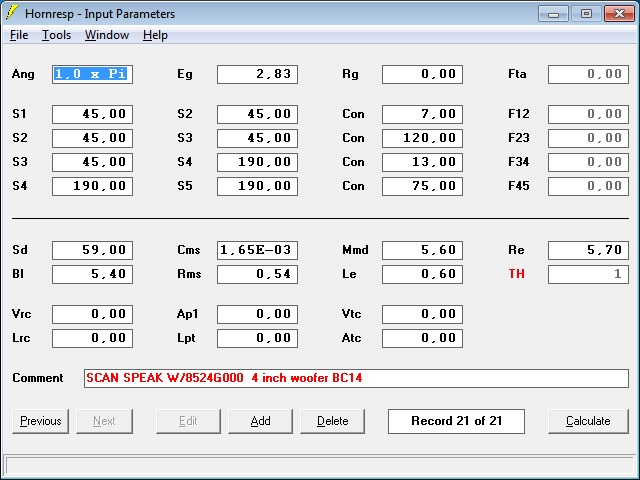Click the red TH label
640x480 pixels.
click(x=516, y=274)
